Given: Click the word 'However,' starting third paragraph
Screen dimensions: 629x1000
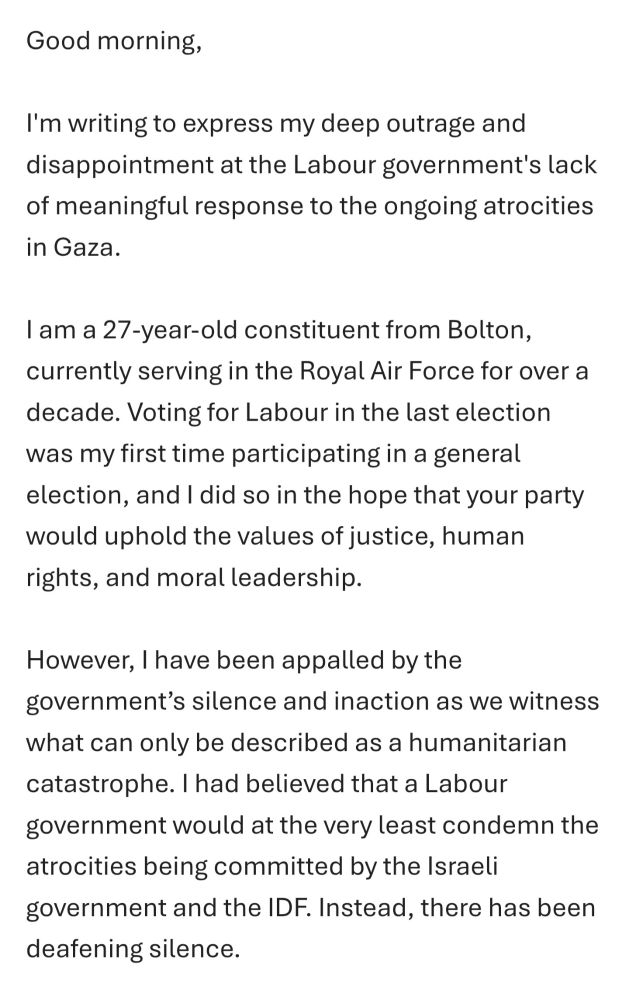Looking at the screenshot, I should click(80, 659).
